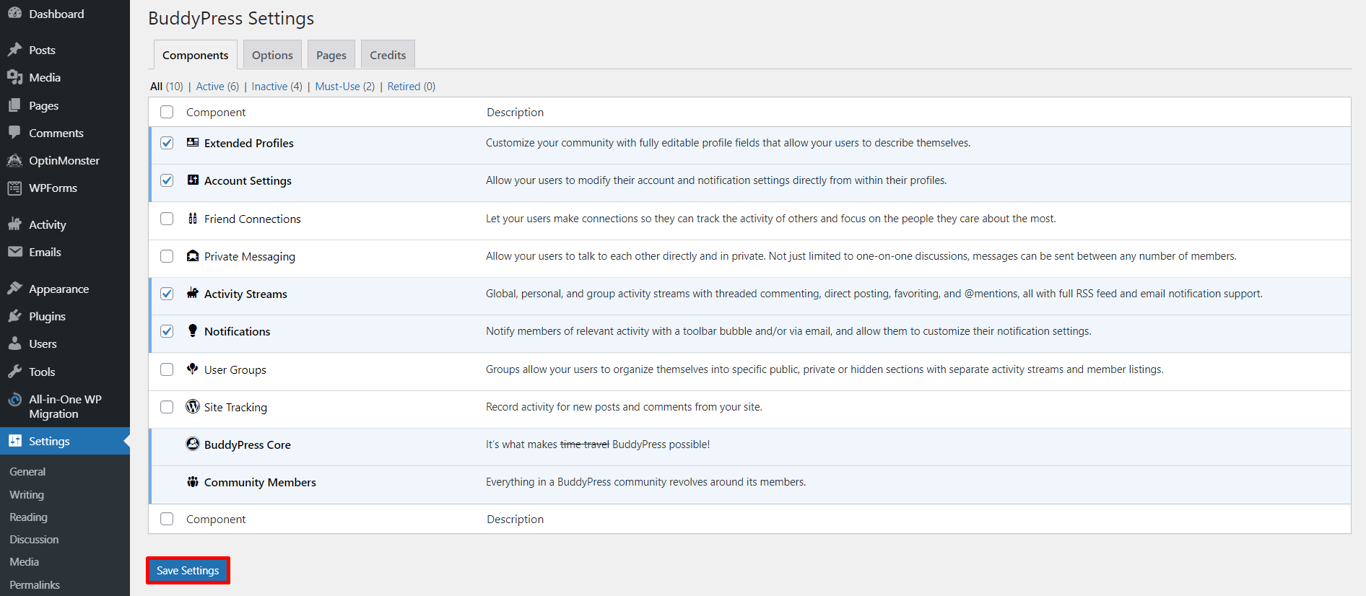Toggle the select-all checkbox in the header row
Image resolution: width=1366 pixels, height=596 pixels.
tap(166, 111)
